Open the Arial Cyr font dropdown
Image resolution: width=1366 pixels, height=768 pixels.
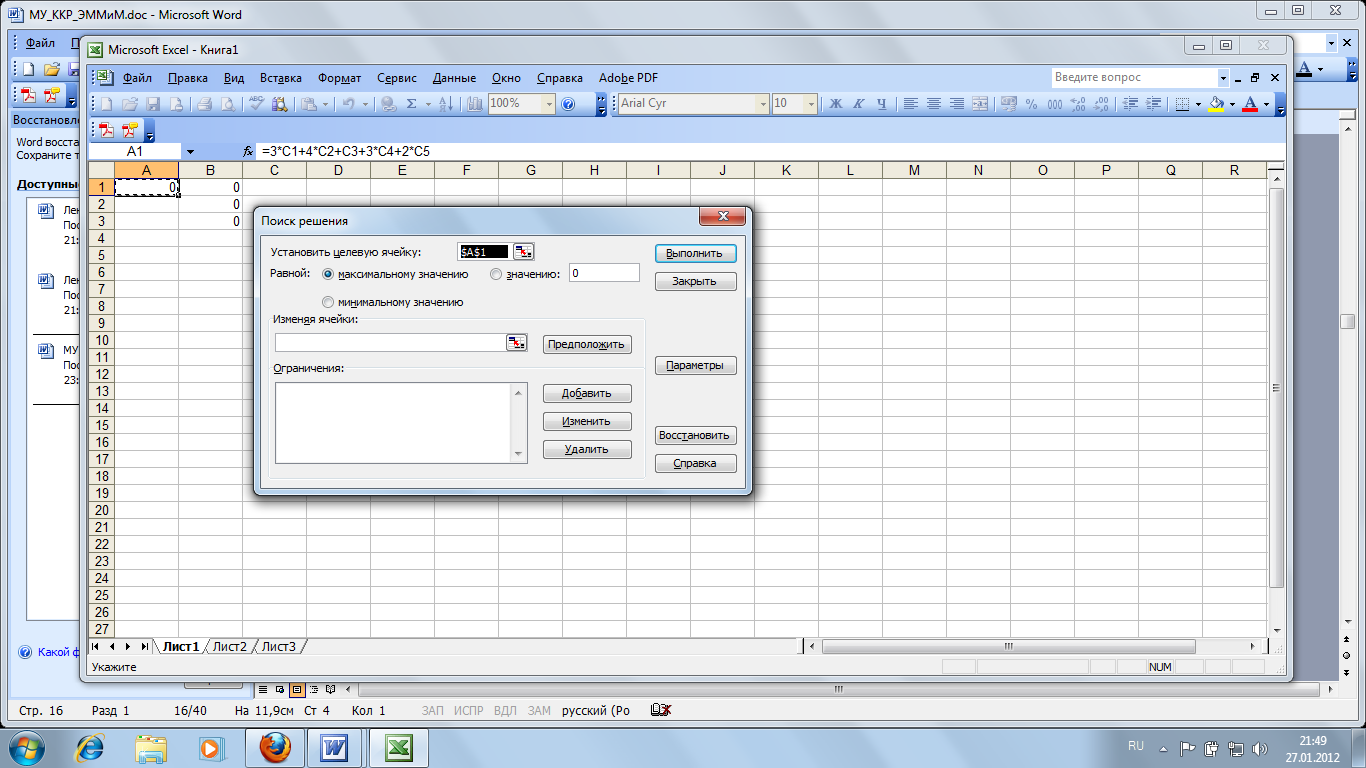tap(763, 103)
